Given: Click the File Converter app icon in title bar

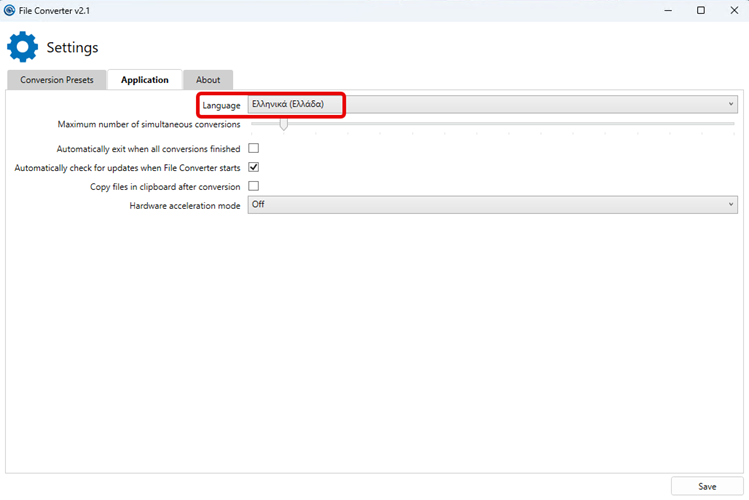Looking at the screenshot, I should point(10,10).
